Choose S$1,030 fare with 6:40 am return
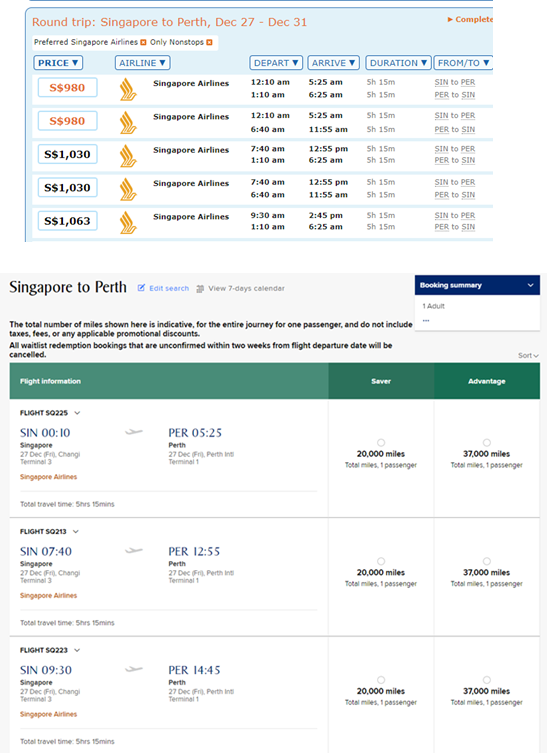Image resolution: width=547 pixels, height=753 pixels. click(x=67, y=187)
